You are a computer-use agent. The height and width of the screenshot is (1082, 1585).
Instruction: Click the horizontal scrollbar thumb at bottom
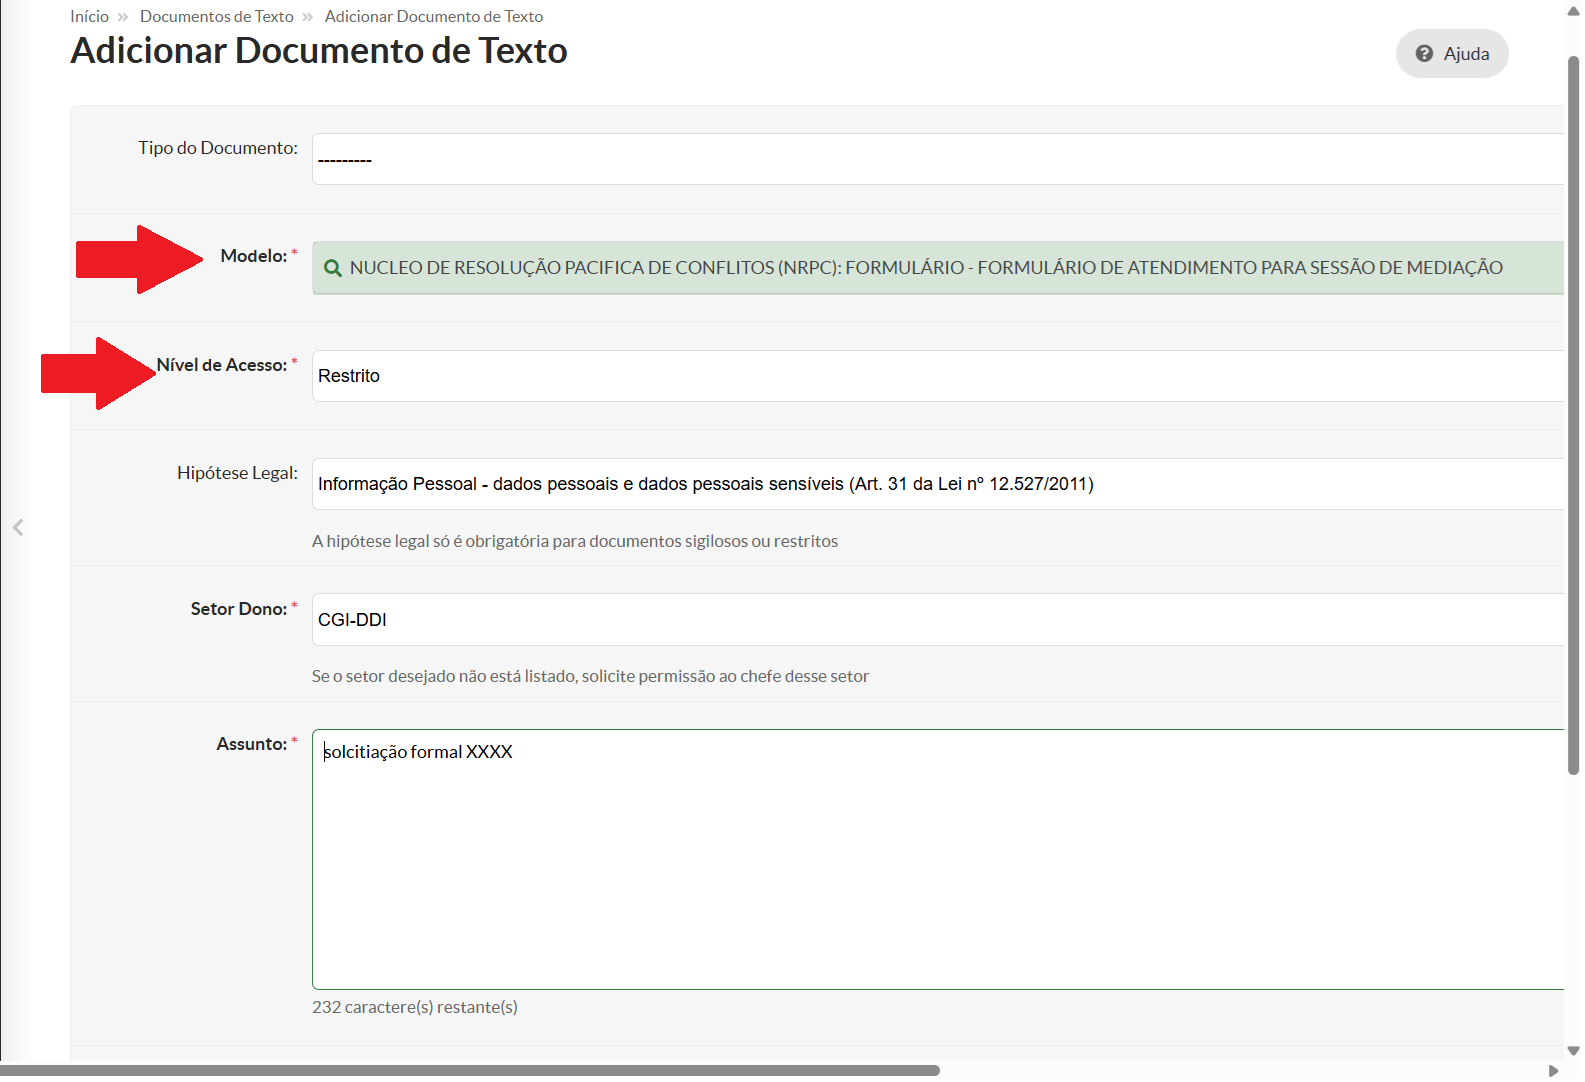[x=470, y=1071]
